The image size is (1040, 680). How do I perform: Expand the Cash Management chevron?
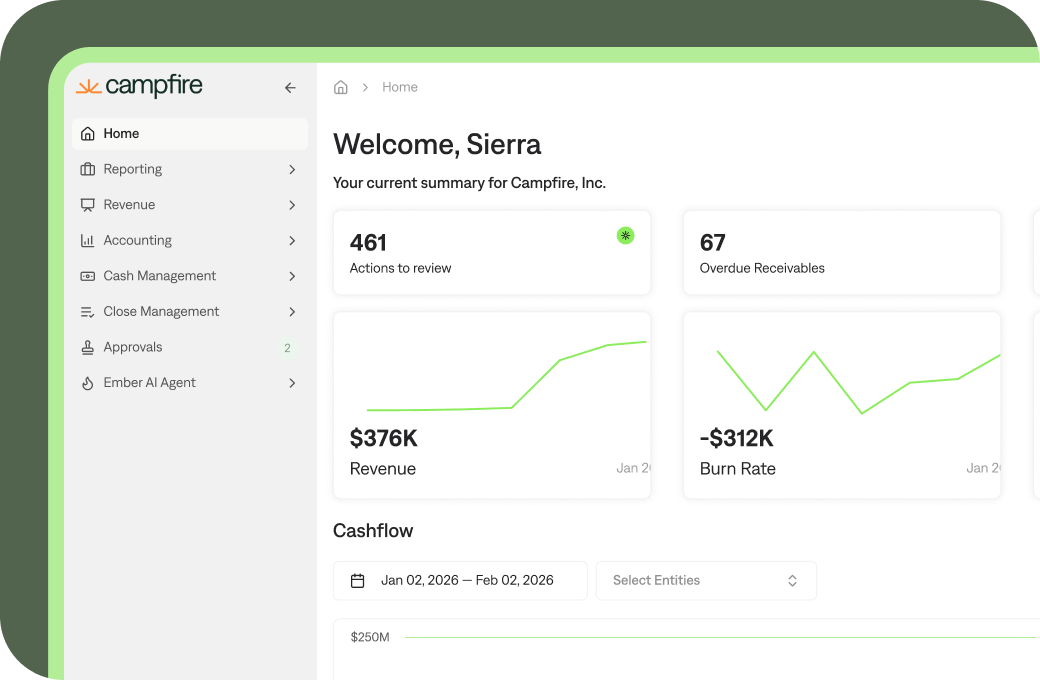point(292,276)
